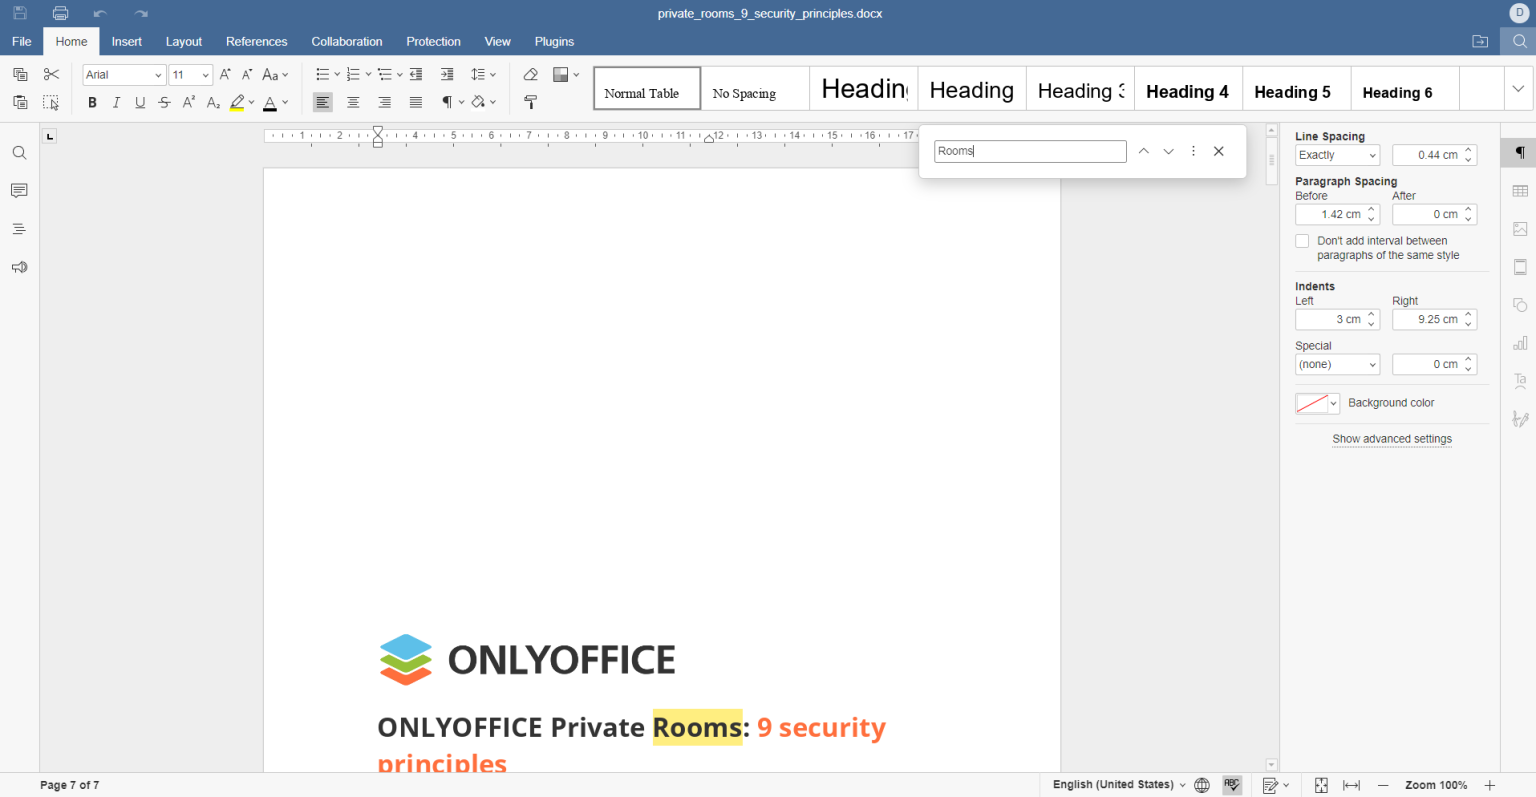Open the Comments panel in the left sidebar
The width and height of the screenshot is (1536, 797).
pyautogui.click(x=18, y=190)
